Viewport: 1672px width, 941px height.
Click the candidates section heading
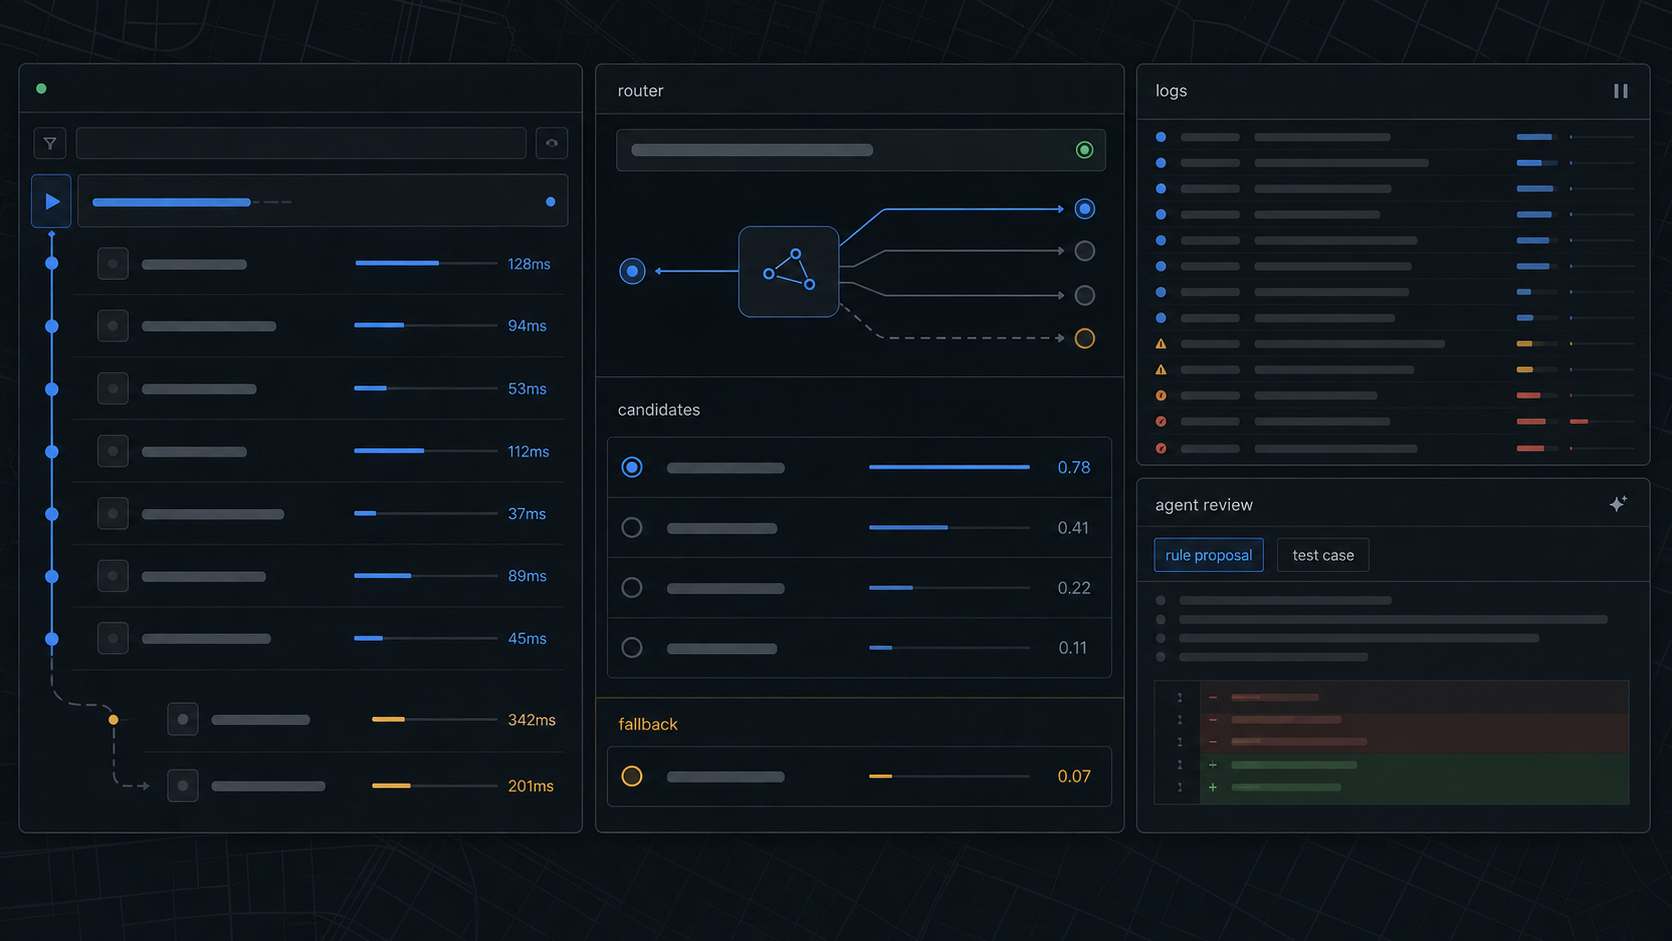tap(659, 410)
